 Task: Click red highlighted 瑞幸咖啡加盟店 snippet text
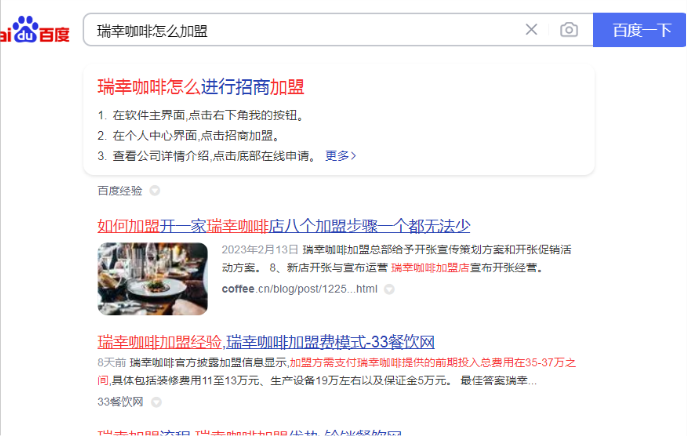coord(430,267)
